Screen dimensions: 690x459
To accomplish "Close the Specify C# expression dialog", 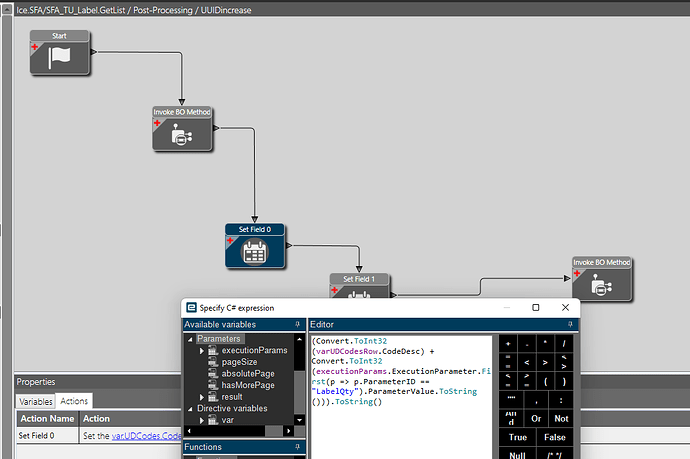I will [565, 307].
